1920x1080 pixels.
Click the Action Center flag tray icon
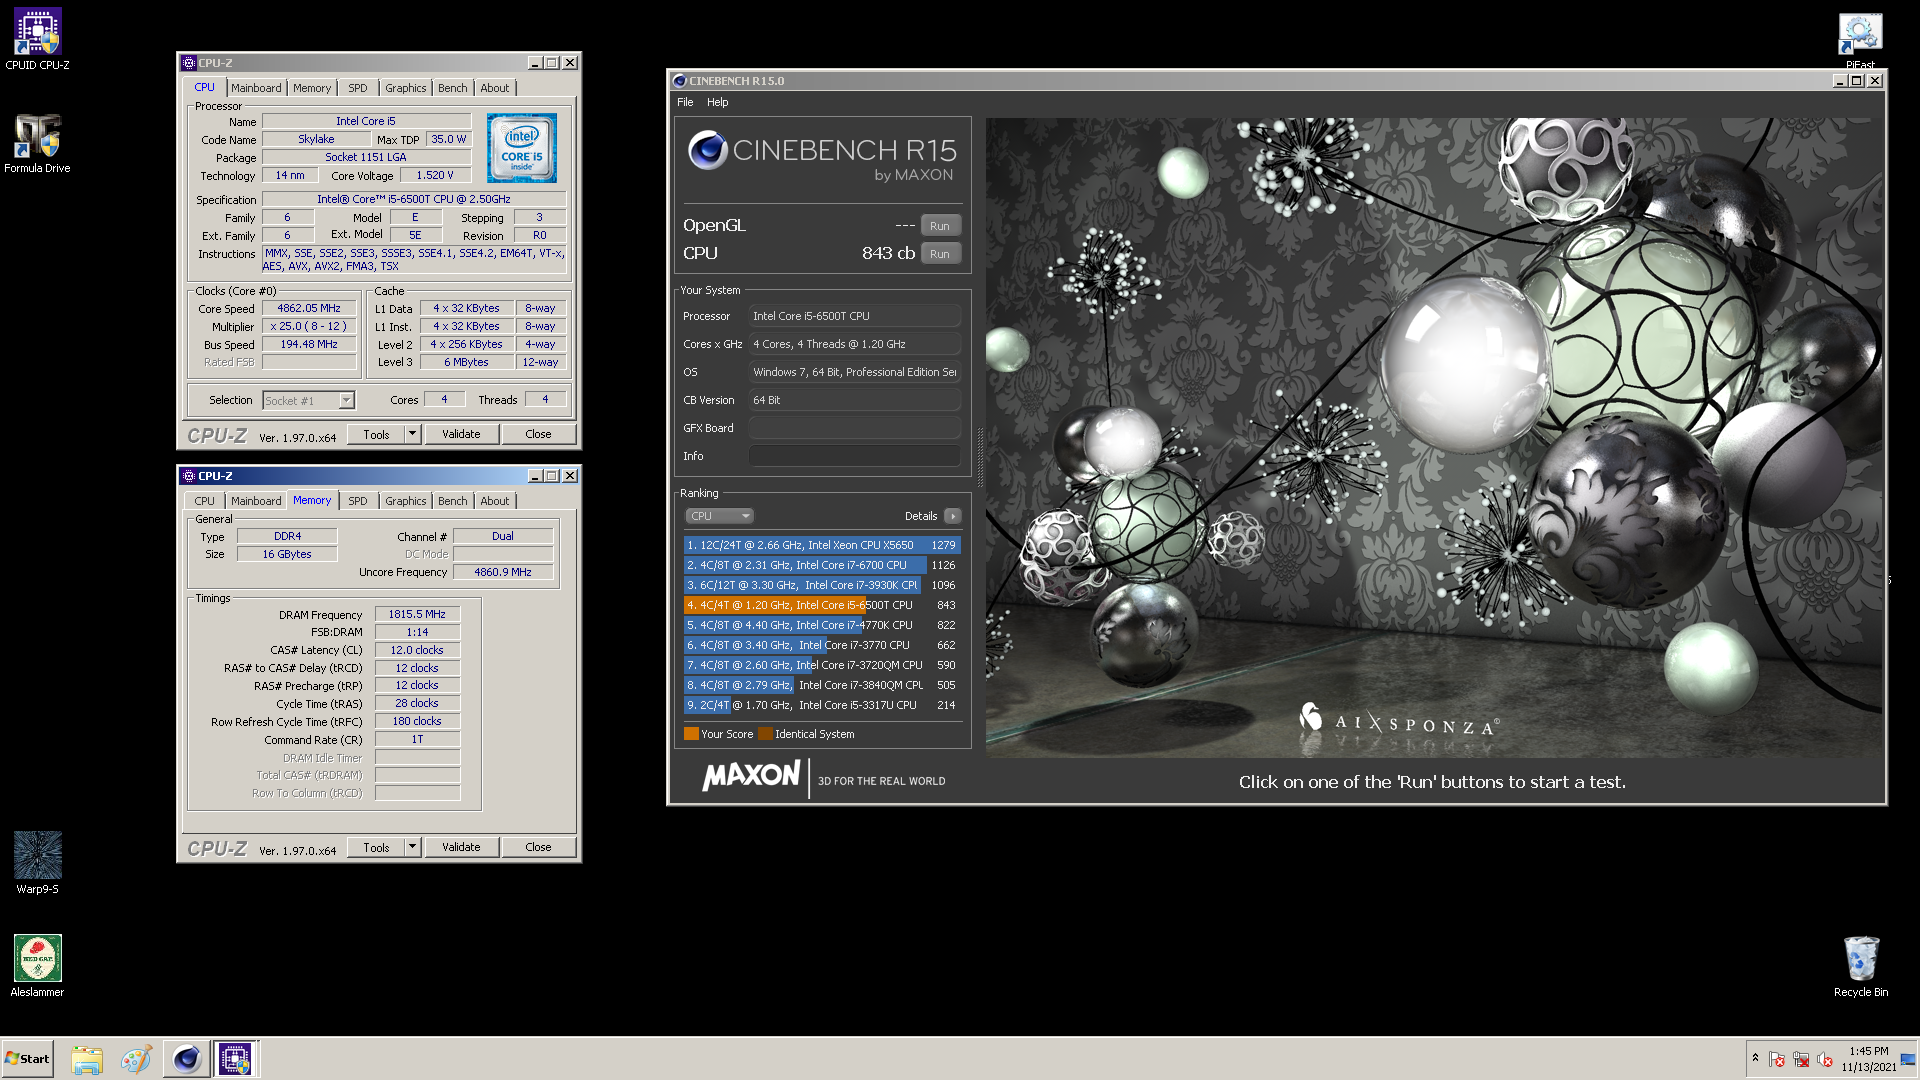1777,1059
